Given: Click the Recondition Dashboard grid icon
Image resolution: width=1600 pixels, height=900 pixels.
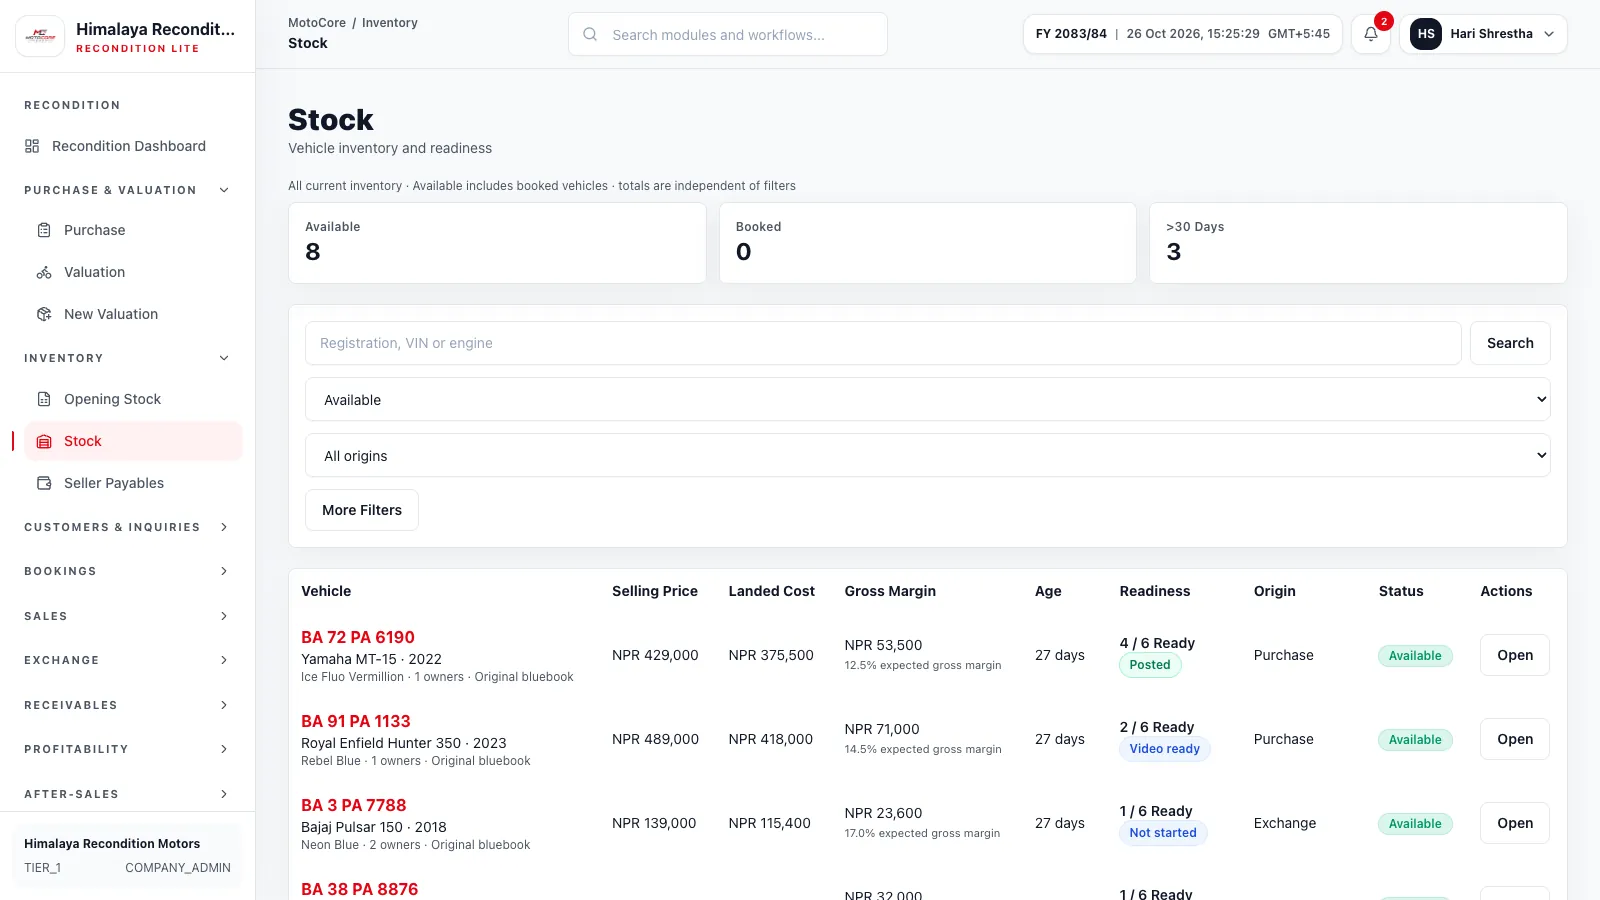Looking at the screenshot, I should pos(32,146).
